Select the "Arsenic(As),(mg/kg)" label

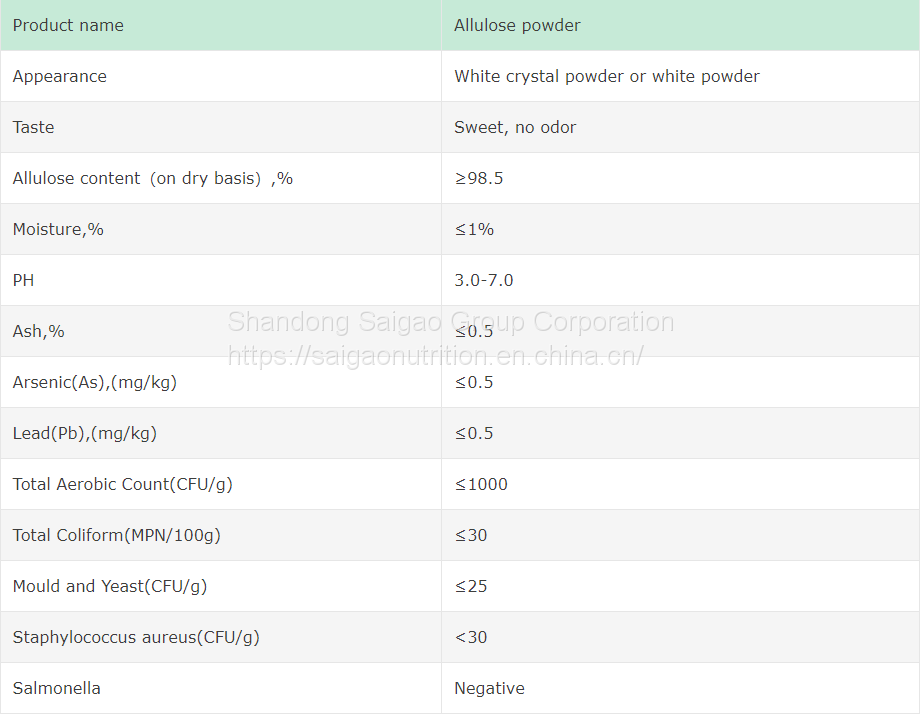pyautogui.click(x=95, y=382)
